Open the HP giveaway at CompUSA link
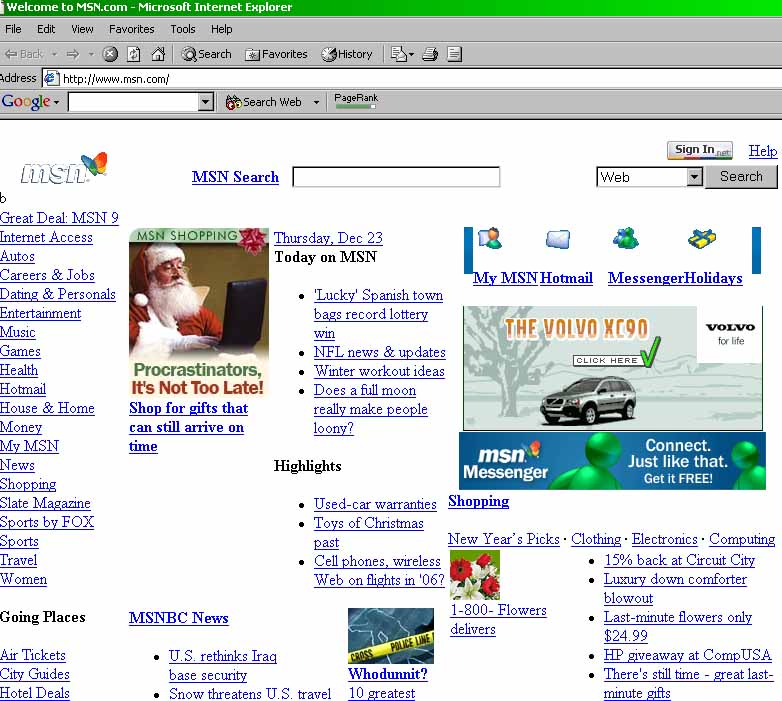Screen dimensions: 782x701 point(688,655)
